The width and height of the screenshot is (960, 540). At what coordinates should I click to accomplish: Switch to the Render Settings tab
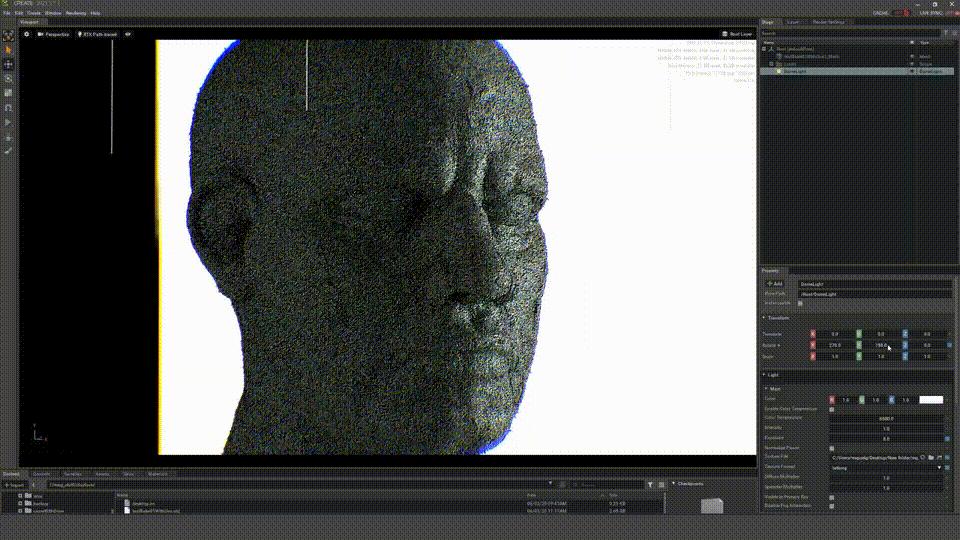tap(828, 22)
